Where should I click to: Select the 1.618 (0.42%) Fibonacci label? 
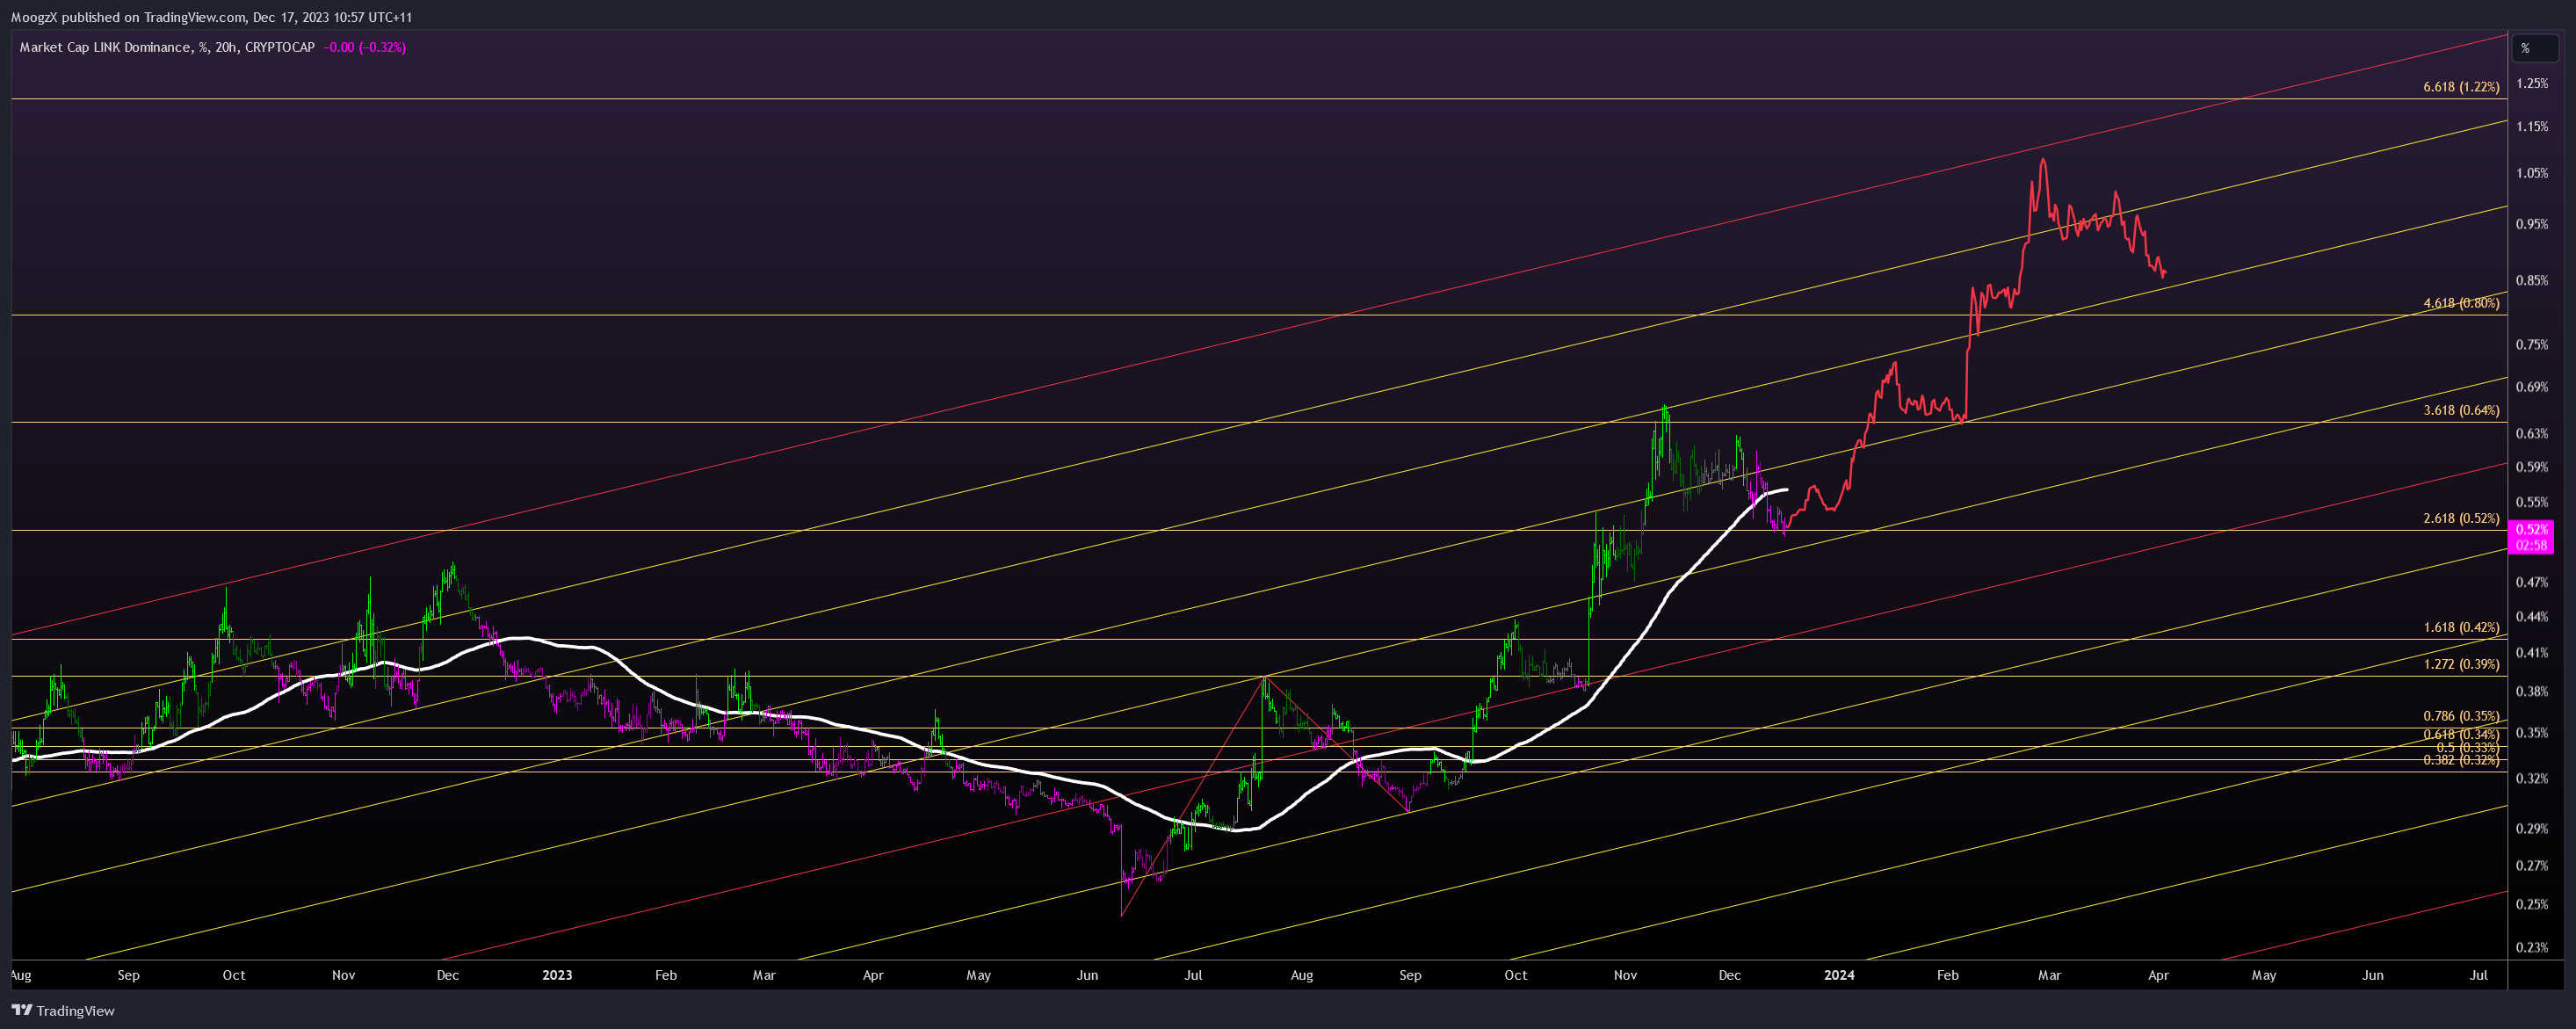click(x=2461, y=627)
